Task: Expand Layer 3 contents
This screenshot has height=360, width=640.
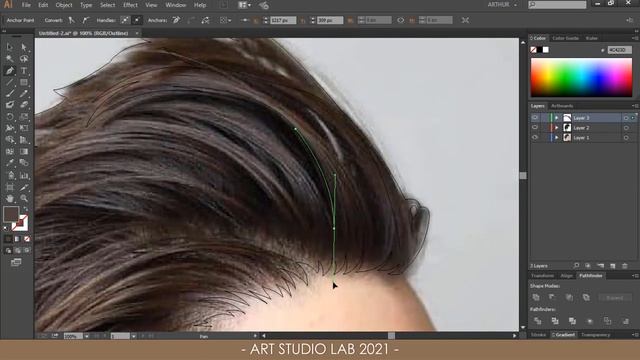Action: pos(556,118)
